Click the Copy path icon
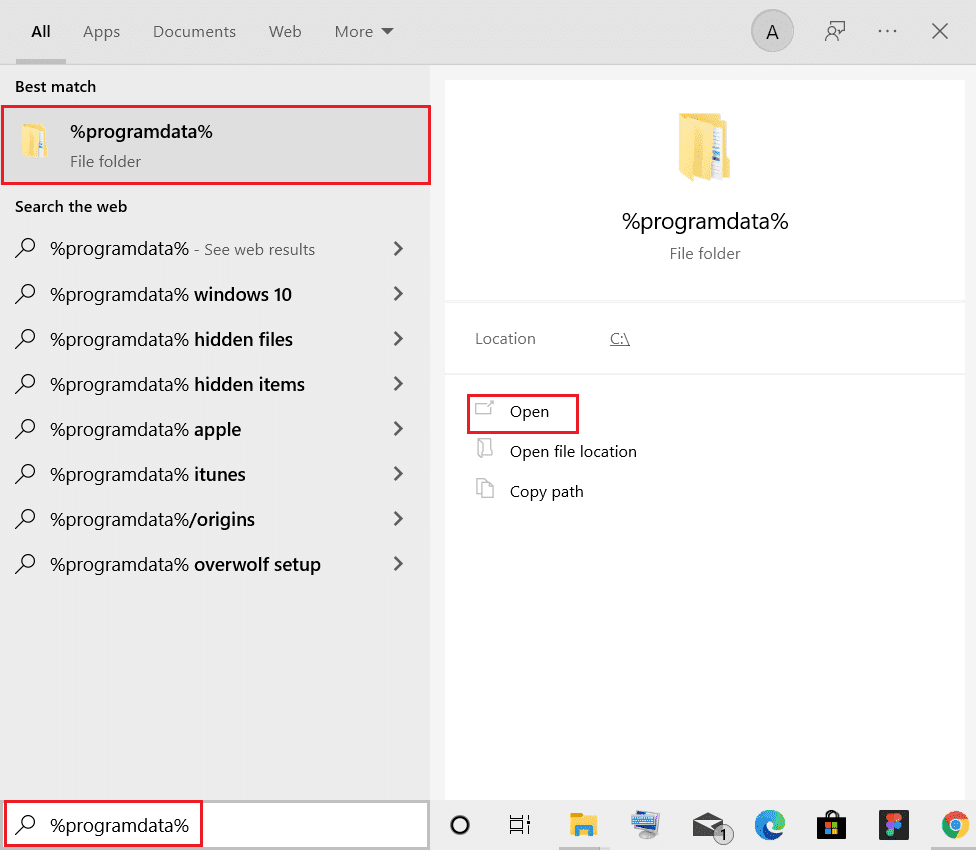Screen dimensions: 976x851 pos(484,488)
